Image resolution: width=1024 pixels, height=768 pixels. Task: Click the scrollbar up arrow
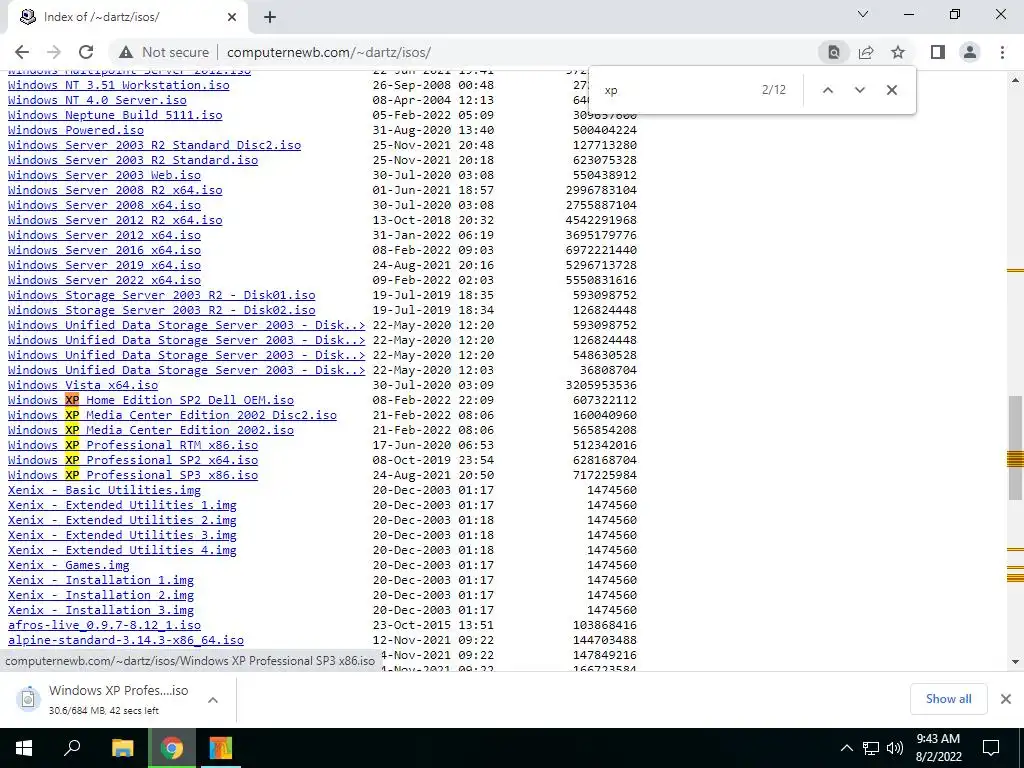(1014, 80)
